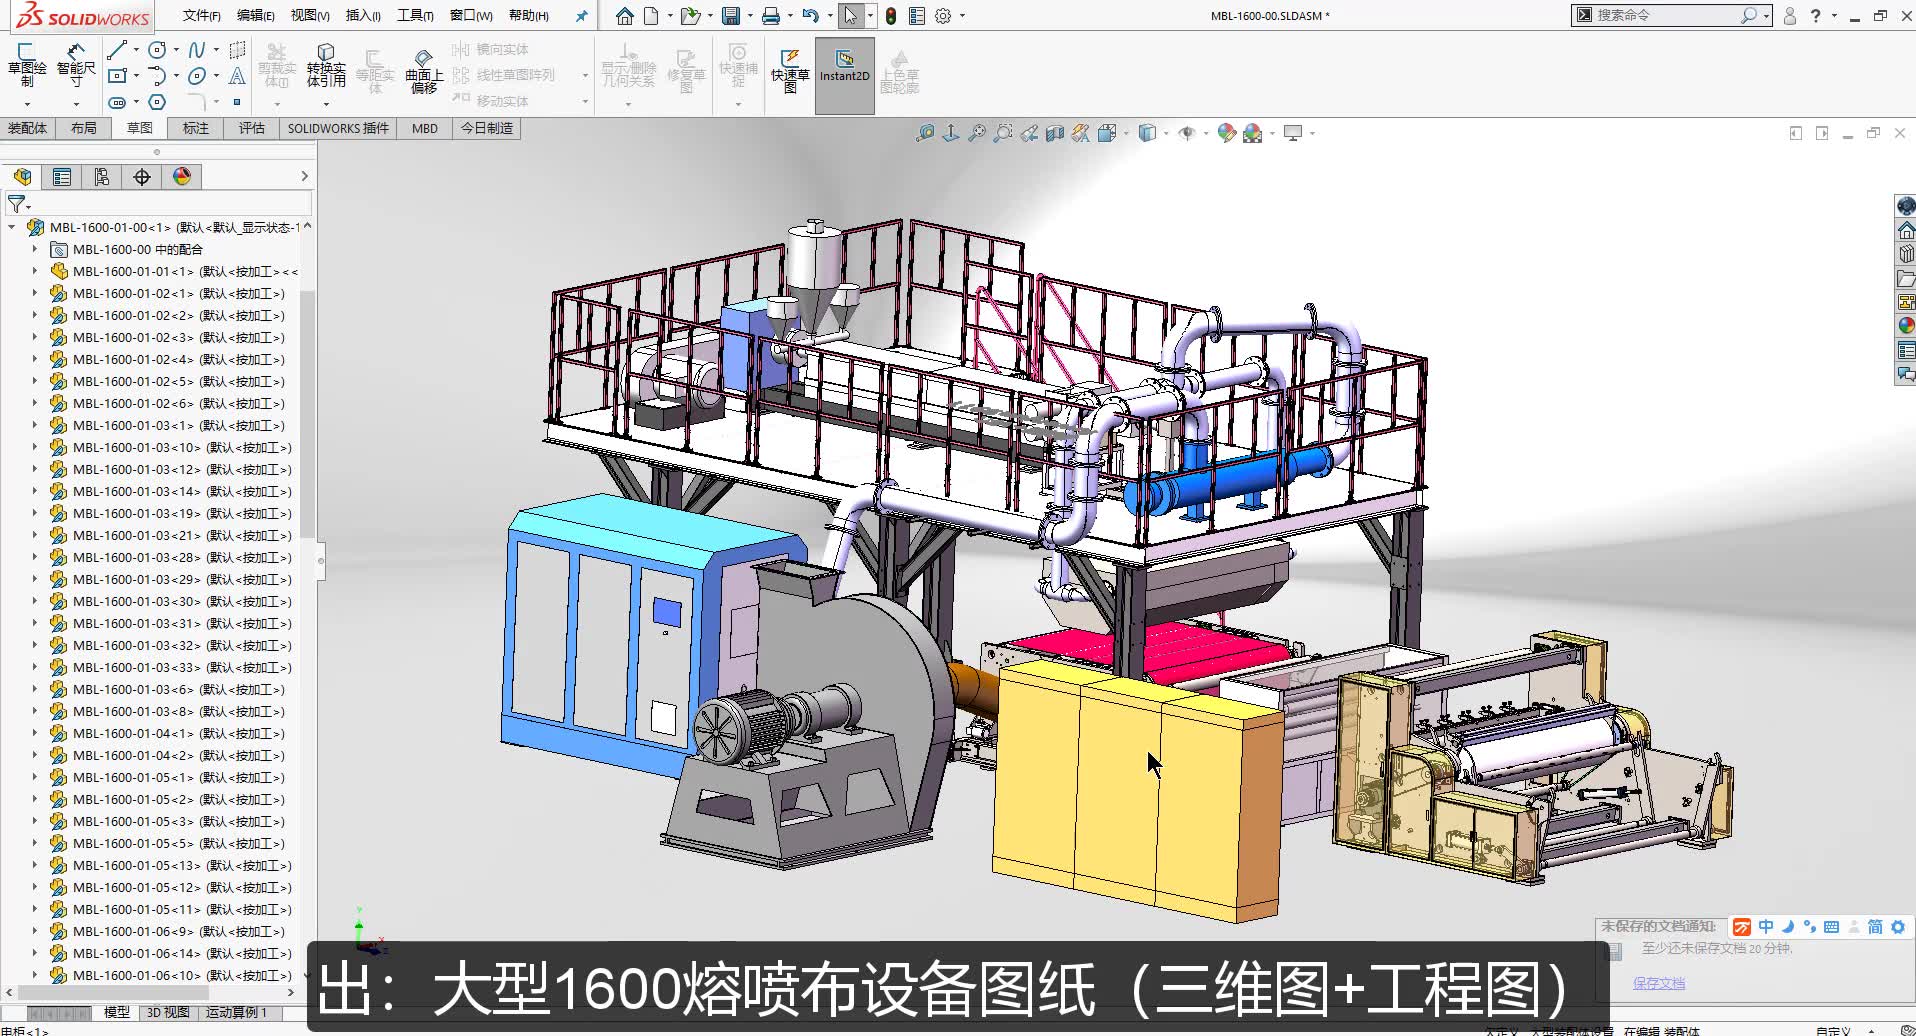This screenshot has width=1916, height=1036.
Task: Collapse the MBL-1600-01-00<1> root node
Action: click(x=11, y=227)
